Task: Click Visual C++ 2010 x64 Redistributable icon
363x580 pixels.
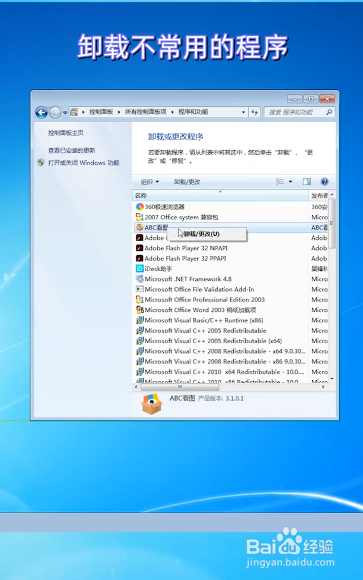Action: 140,372
